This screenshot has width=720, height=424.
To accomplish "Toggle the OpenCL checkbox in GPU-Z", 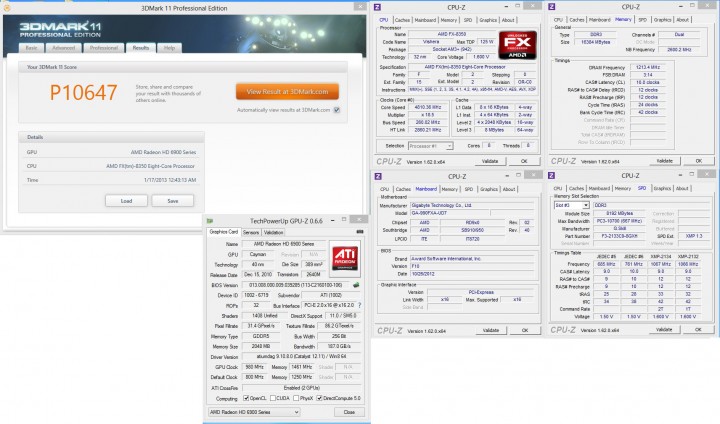I will (x=246, y=398).
